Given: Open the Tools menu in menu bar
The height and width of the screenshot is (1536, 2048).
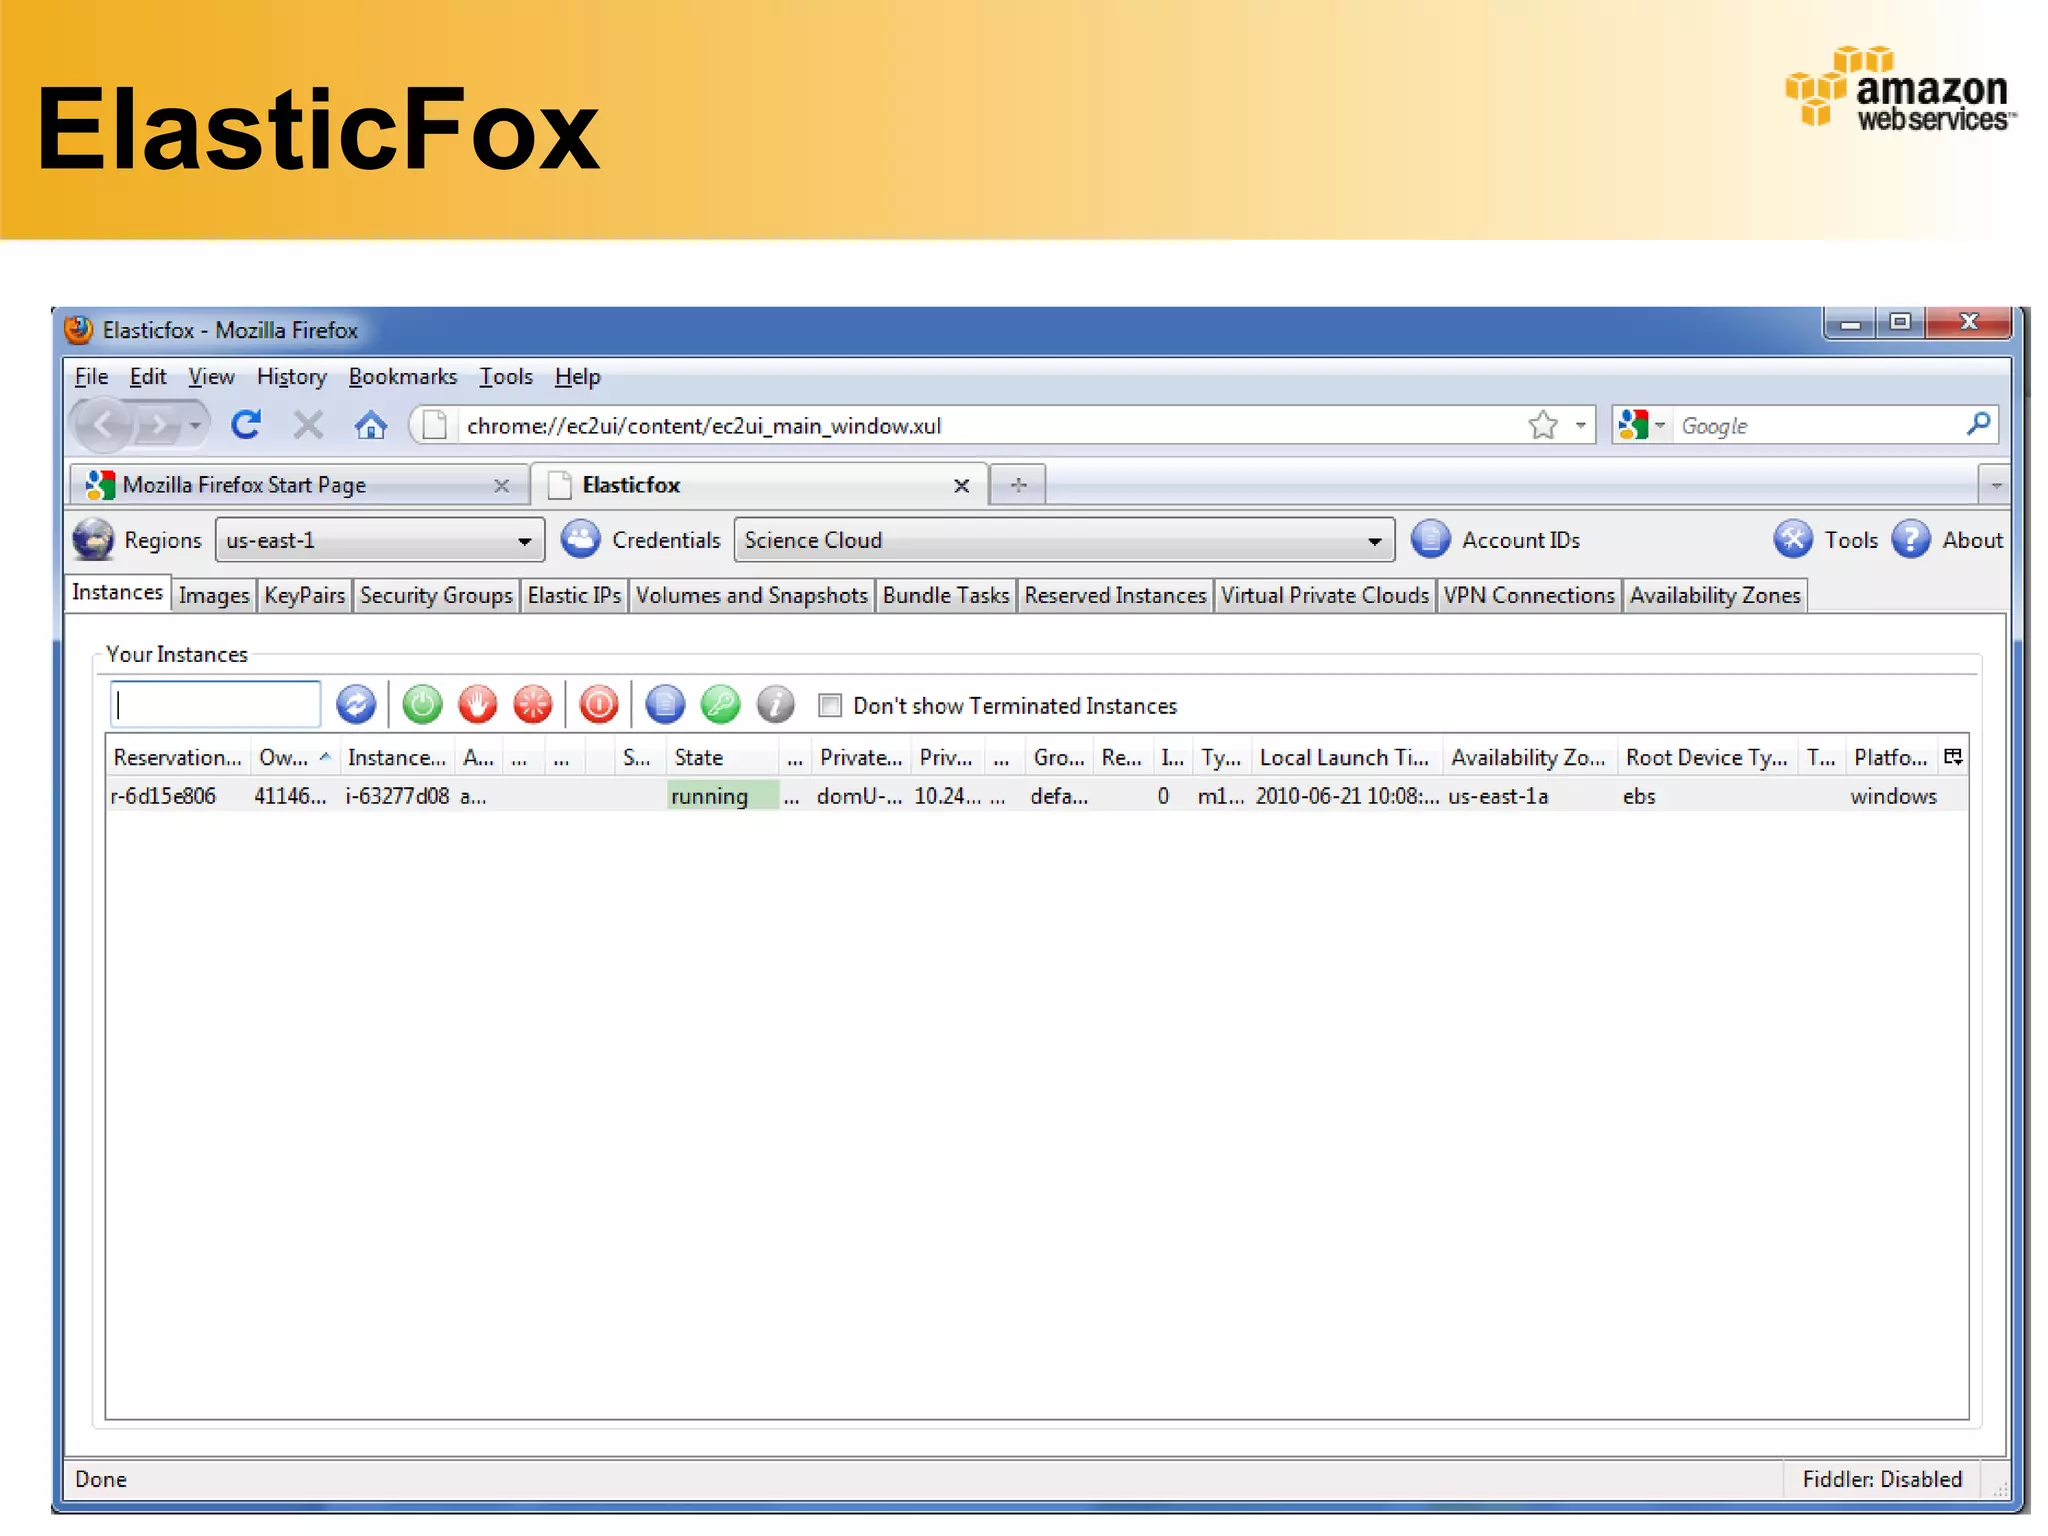Looking at the screenshot, I should click(x=505, y=377).
